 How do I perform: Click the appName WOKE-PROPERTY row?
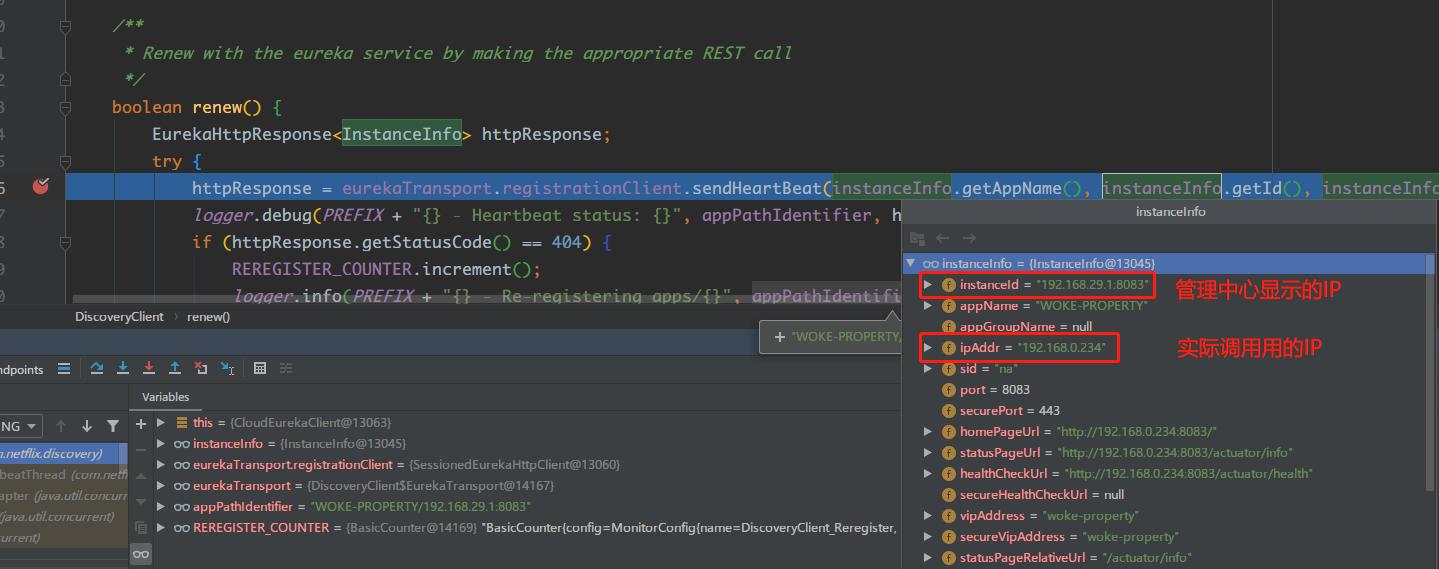[x=1165, y=306]
